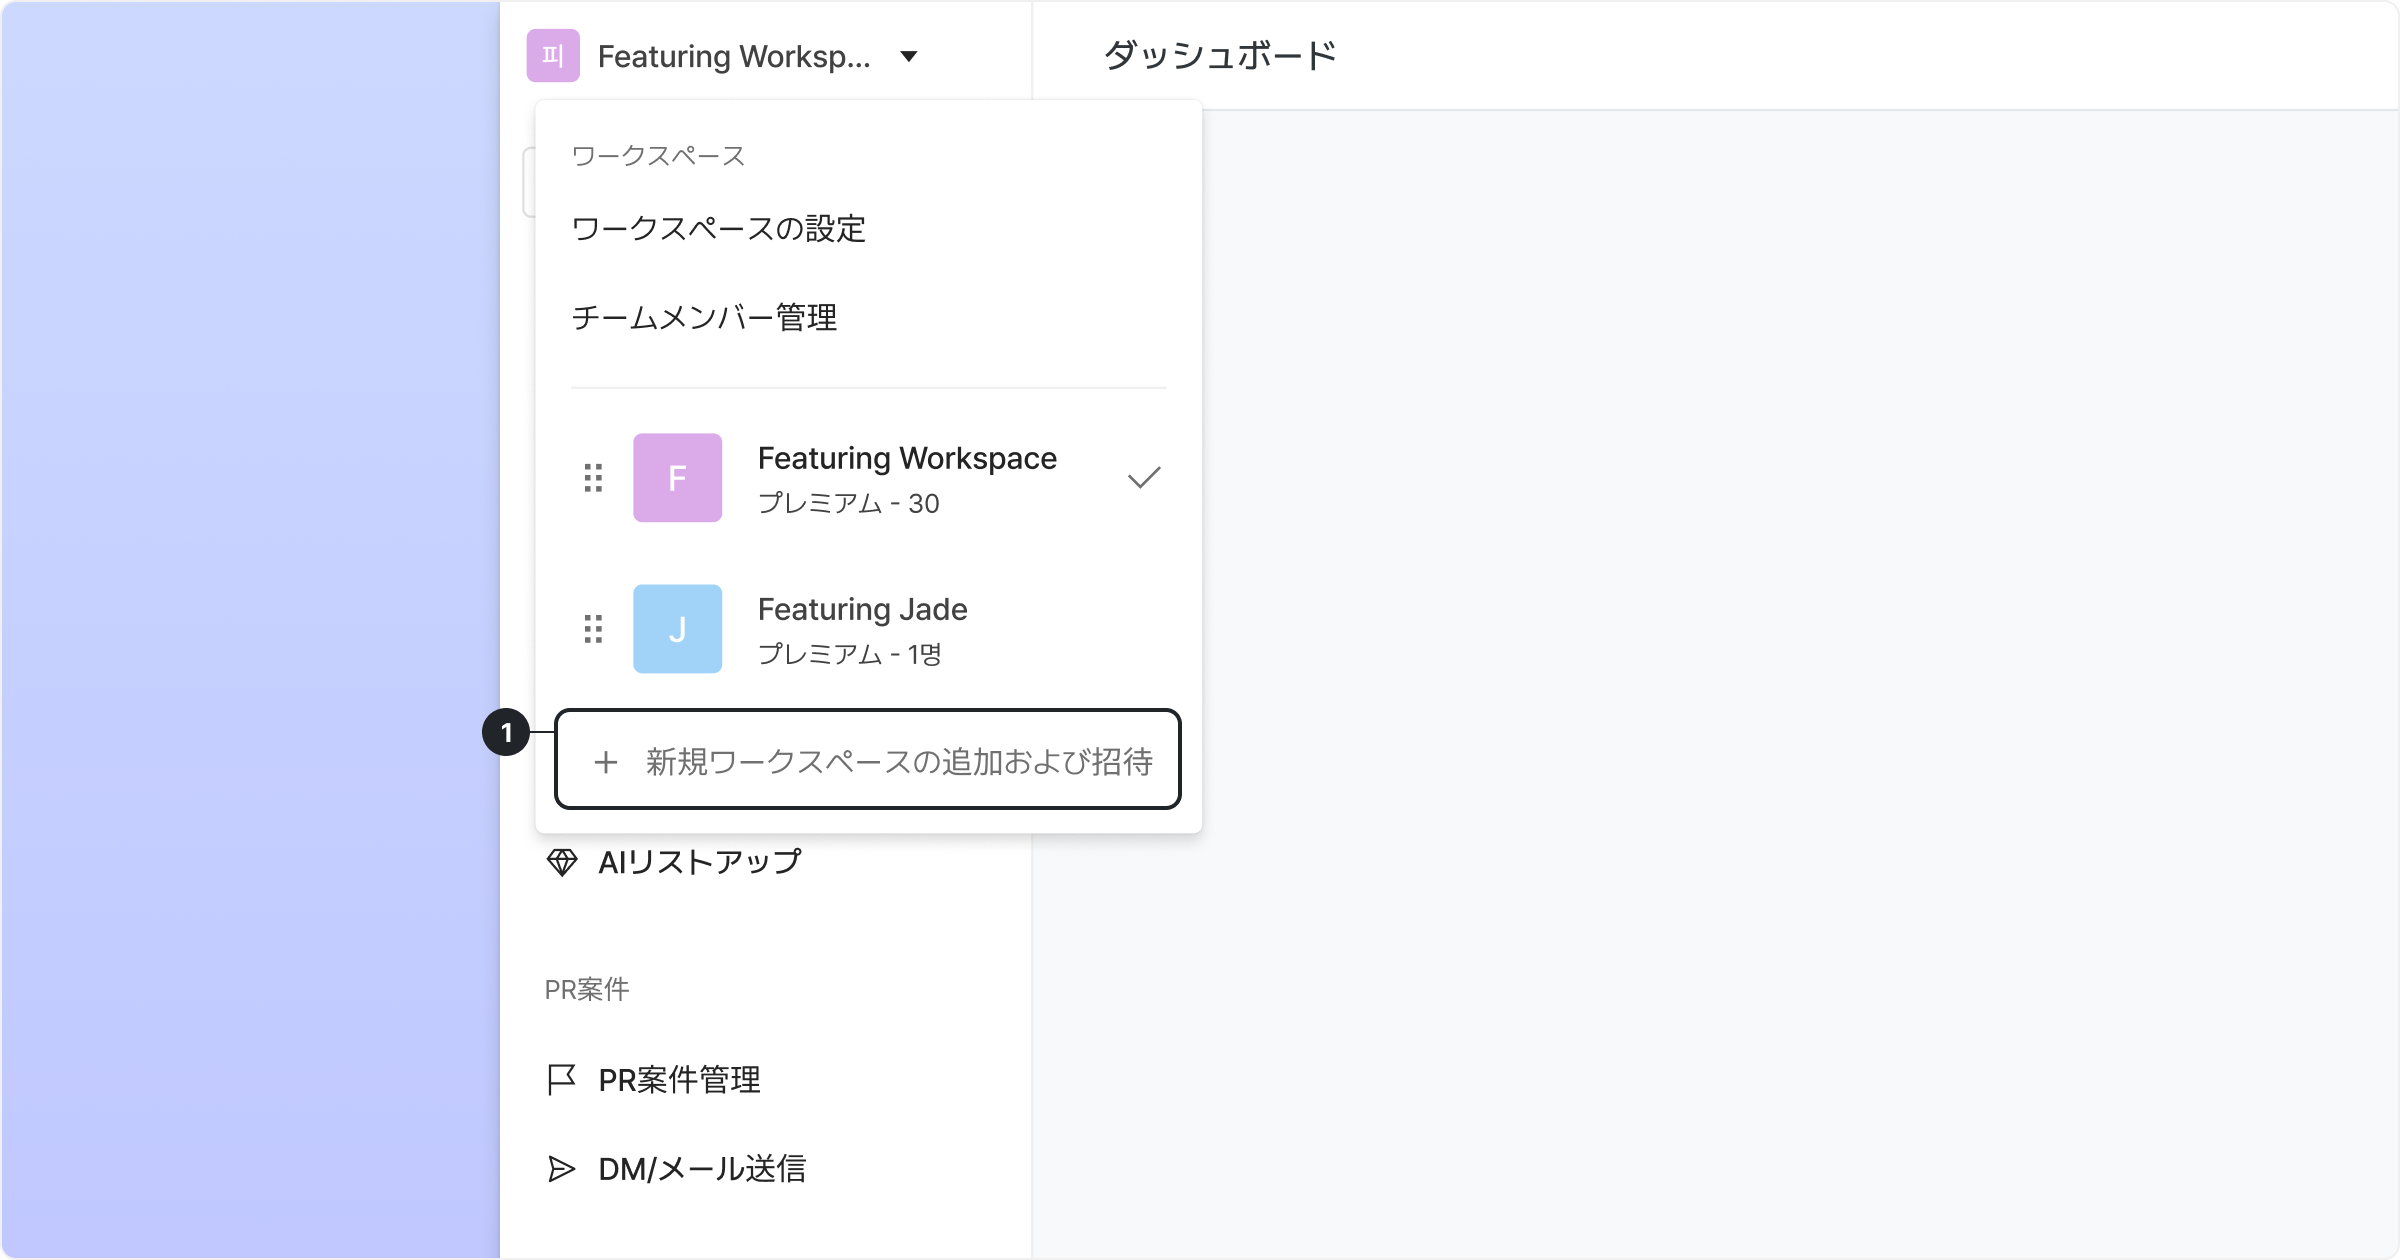Click the blue J workspace thumbnail
Viewport: 2400px width, 1260px height.
677,629
